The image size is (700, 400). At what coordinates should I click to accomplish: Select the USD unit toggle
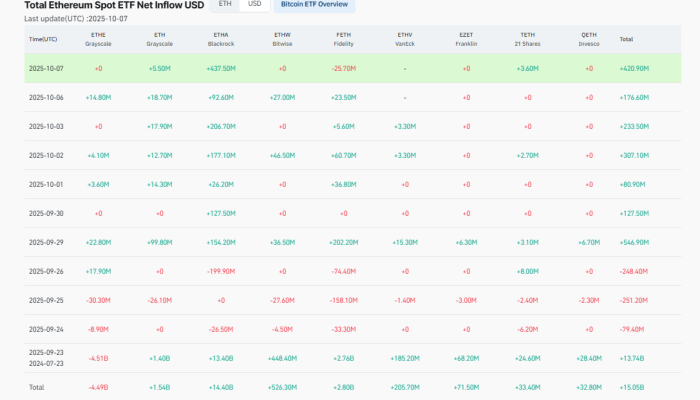(255, 5)
